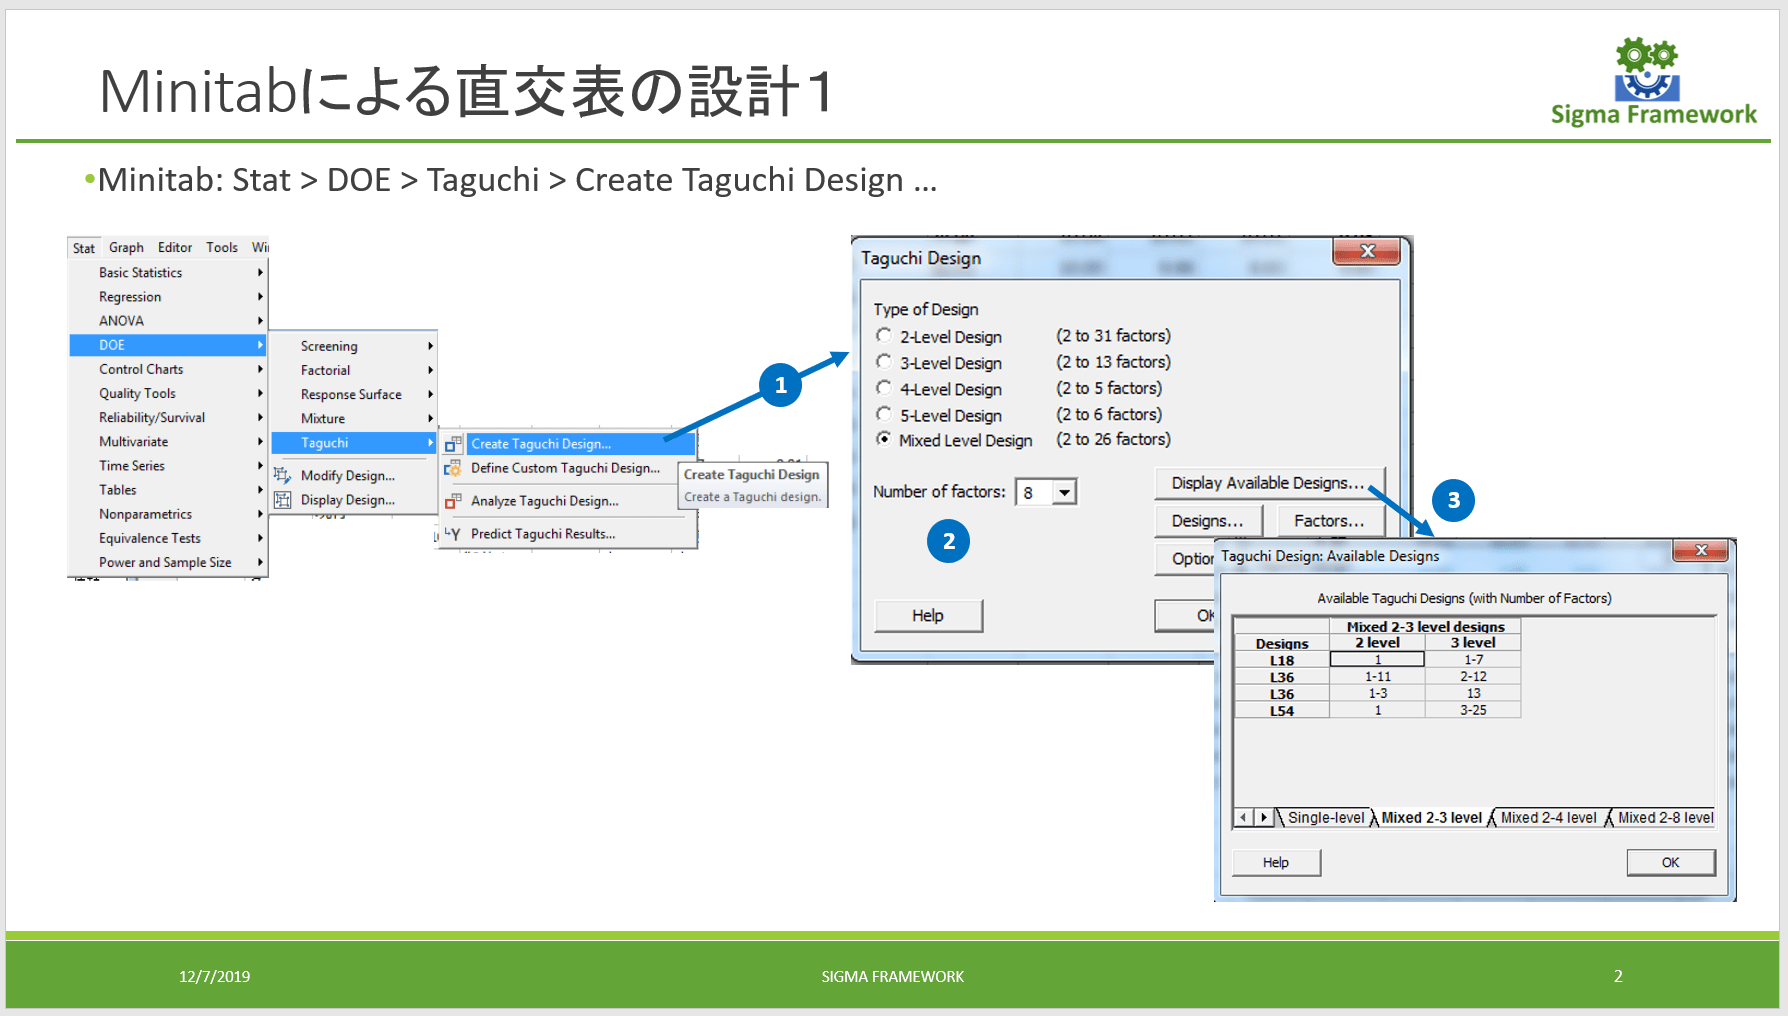Click the Display Design icon
1788x1016 pixels.
[x=283, y=499]
